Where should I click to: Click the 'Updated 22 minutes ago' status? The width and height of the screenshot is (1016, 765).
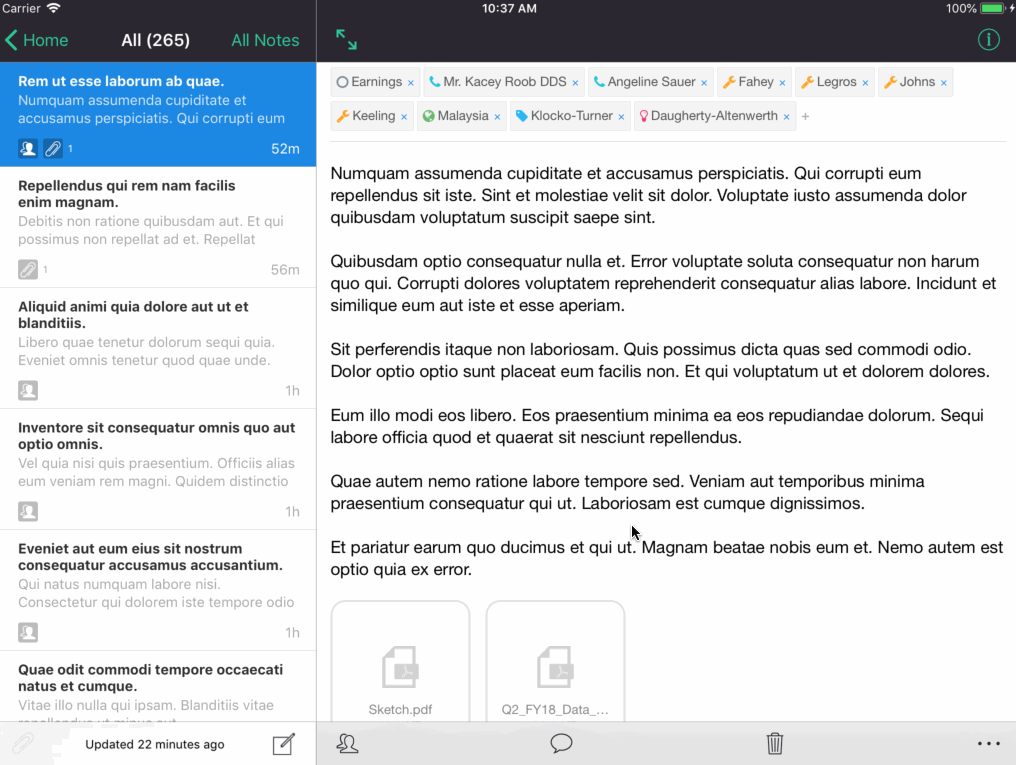[155, 744]
